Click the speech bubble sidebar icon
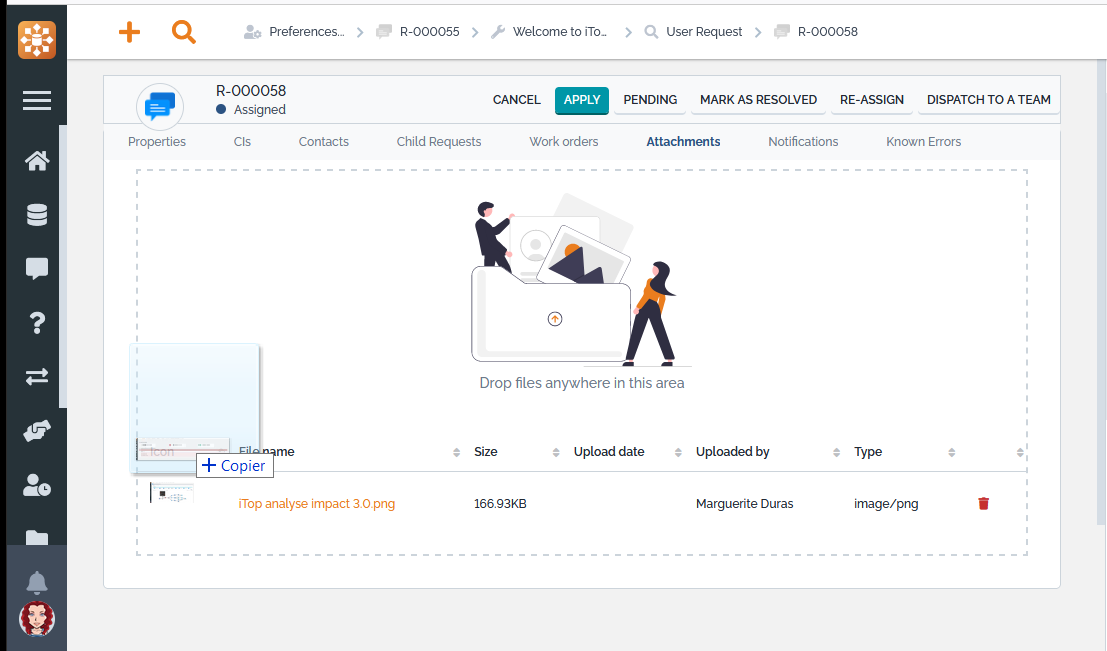This screenshot has height=651, width=1107. point(37,268)
